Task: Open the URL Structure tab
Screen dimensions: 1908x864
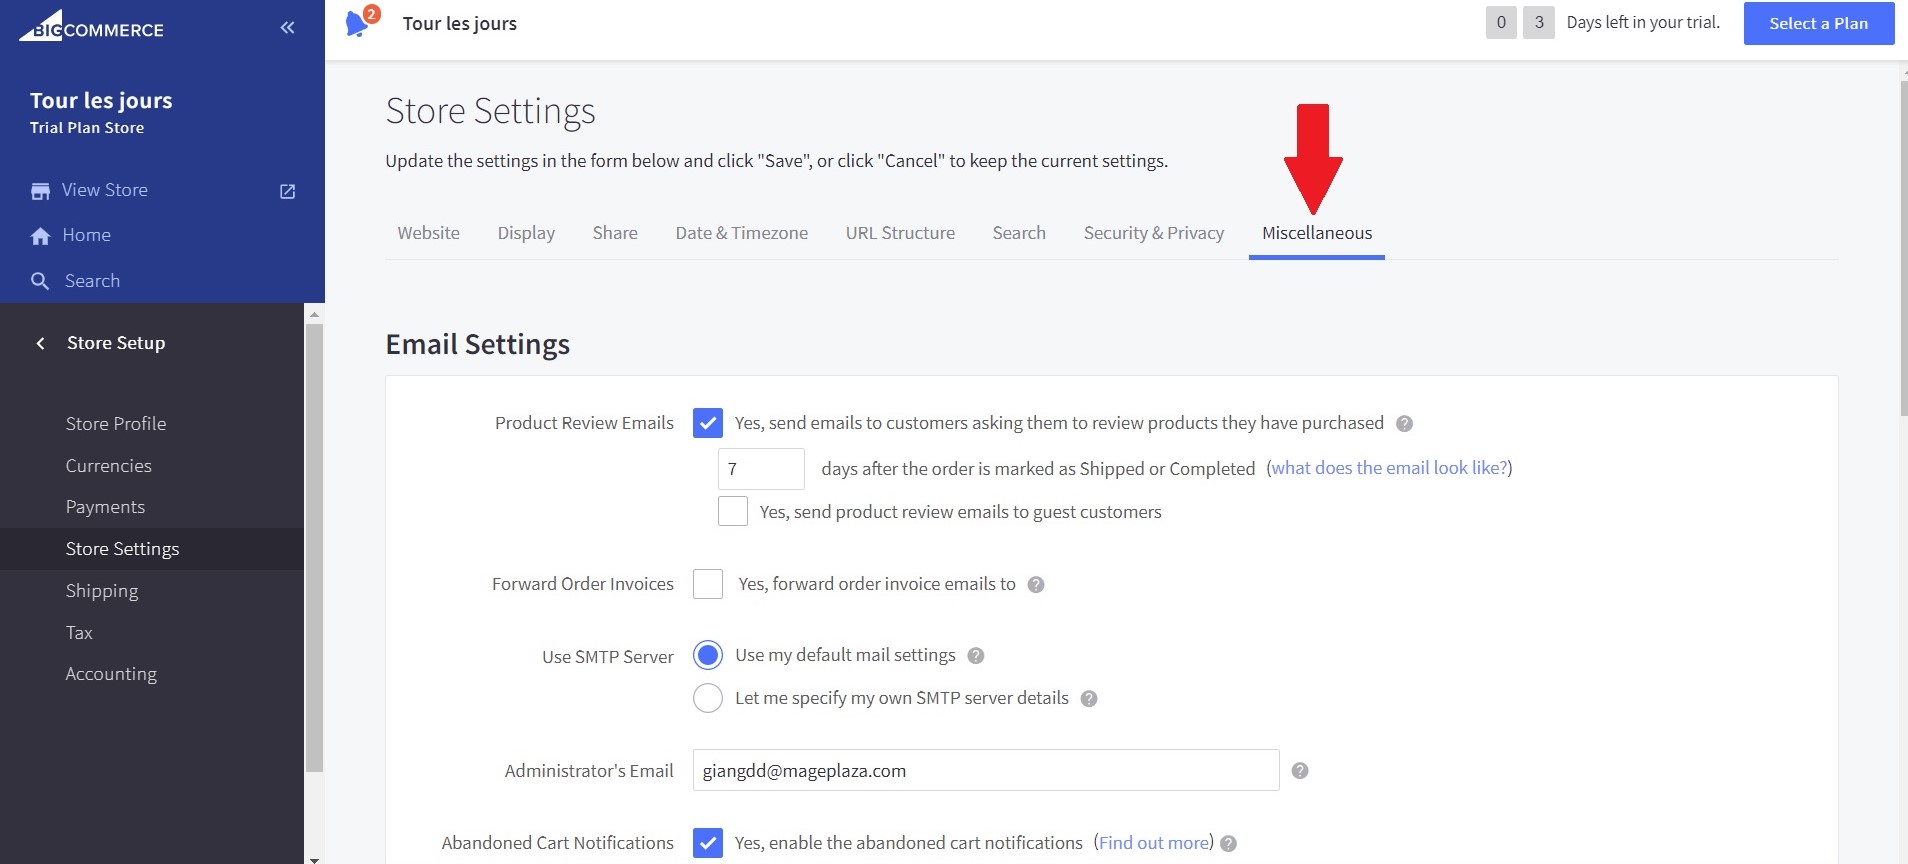Action: pyautogui.click(x=900, y=233)
